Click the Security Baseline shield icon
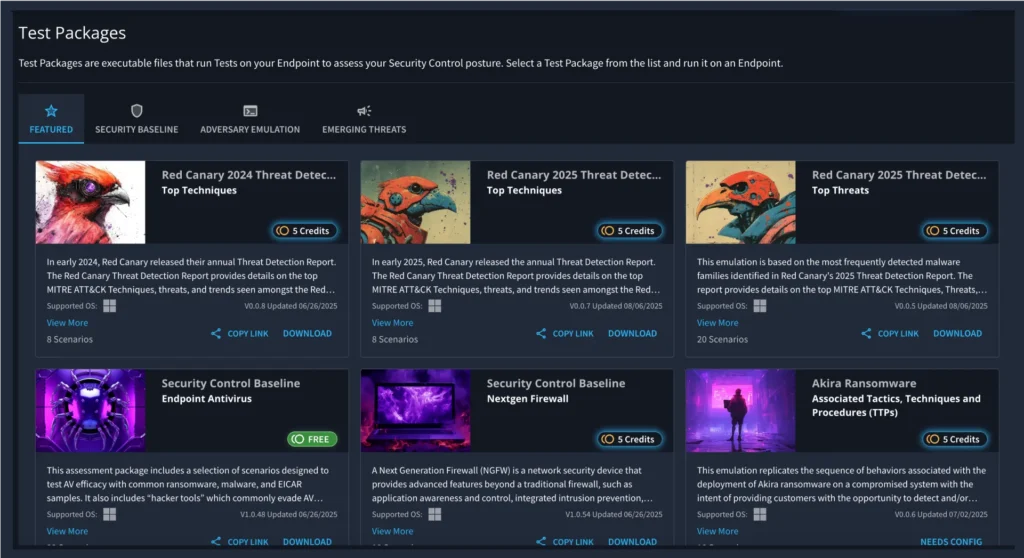The height and width of the screenshot is (558, 1024). [137, 111]
